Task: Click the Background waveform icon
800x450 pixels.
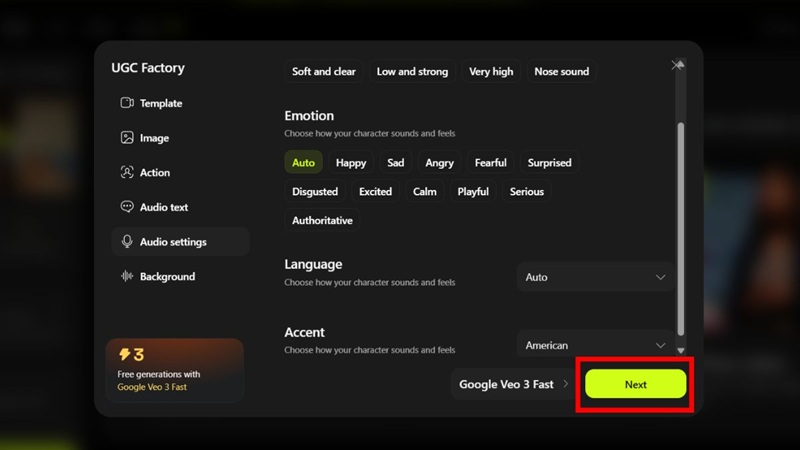Action: coord(127,276)
